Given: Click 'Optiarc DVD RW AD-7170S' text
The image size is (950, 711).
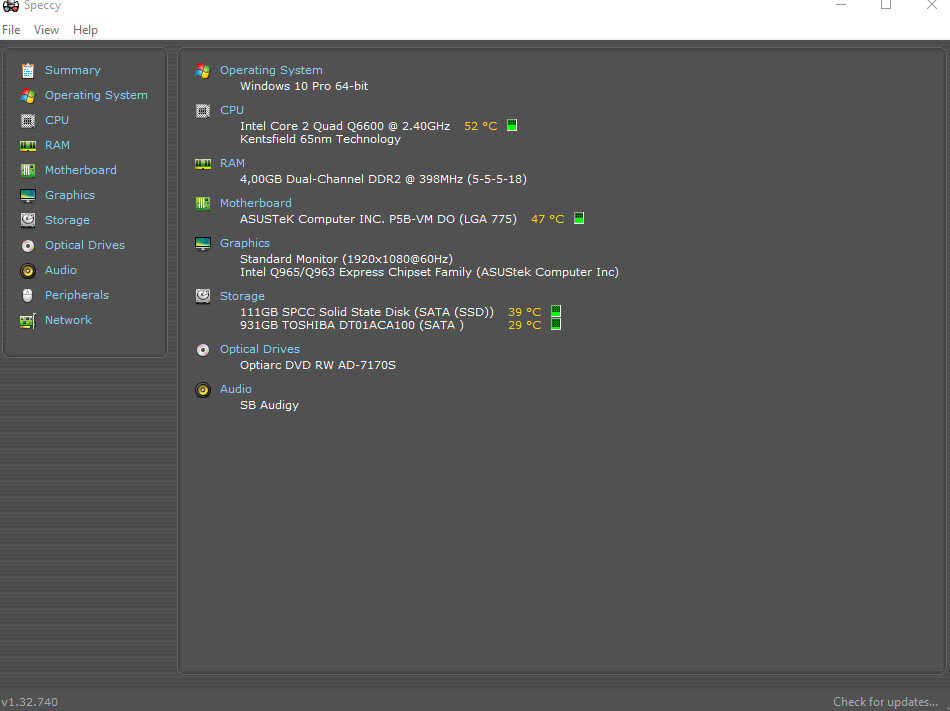Looking at the screenshot, I should click(x=317, y=365).
